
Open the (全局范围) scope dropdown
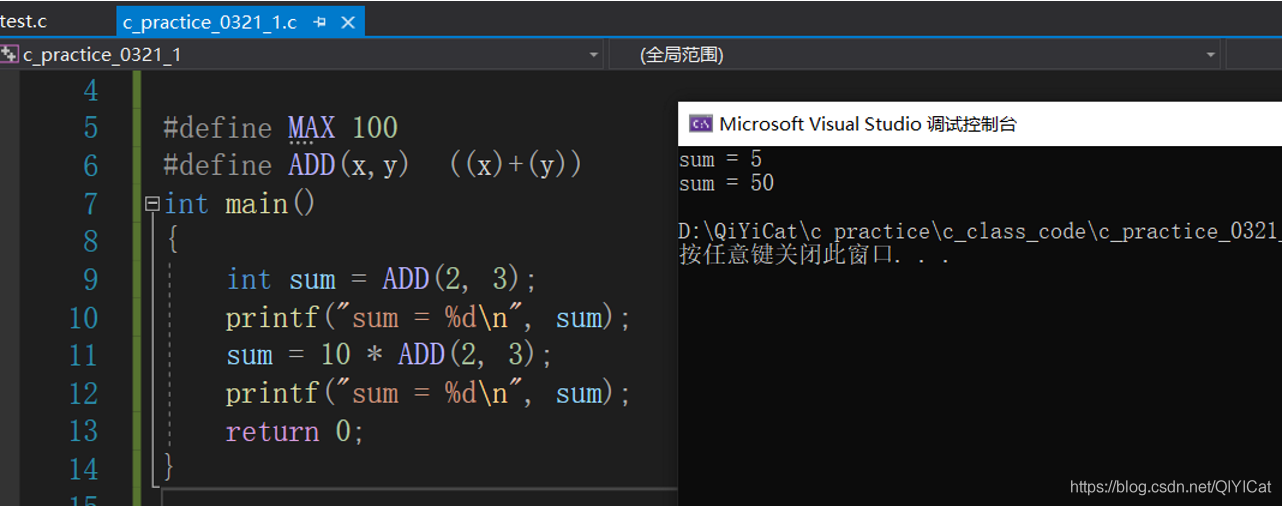[x=1211, y=55]
